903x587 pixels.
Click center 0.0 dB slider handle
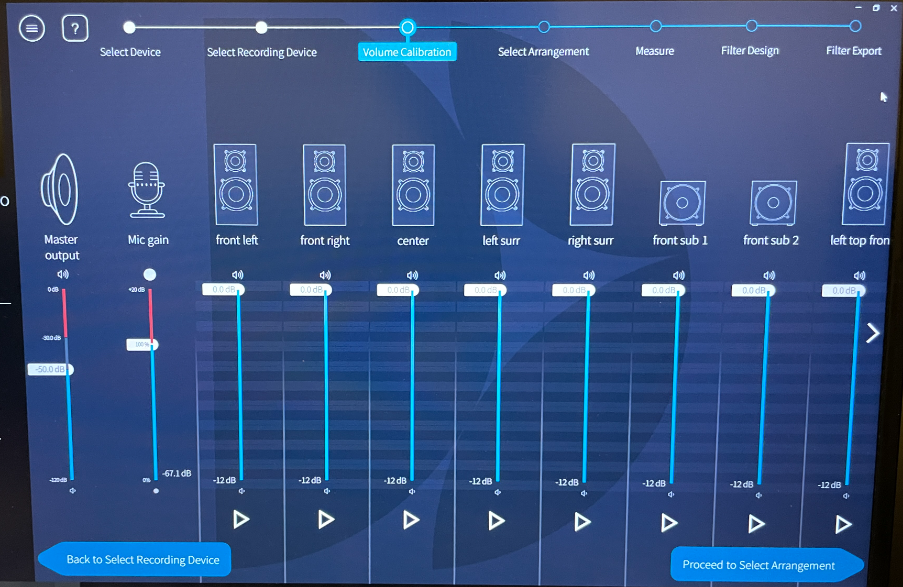tap(398, 290)
